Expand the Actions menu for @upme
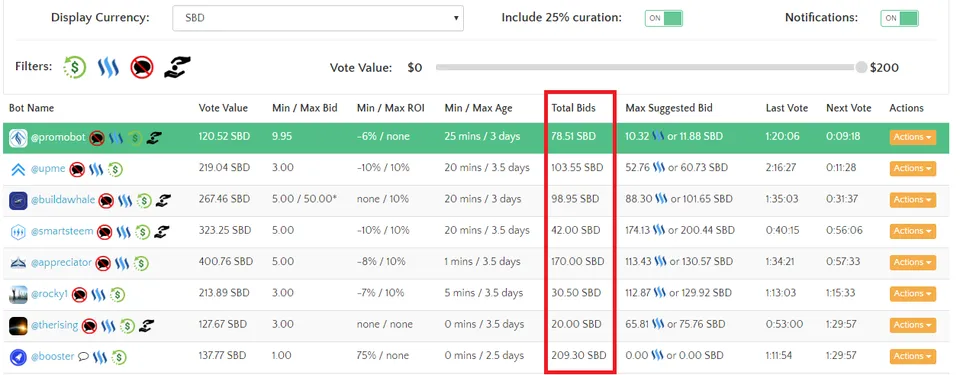 point(912,169)
